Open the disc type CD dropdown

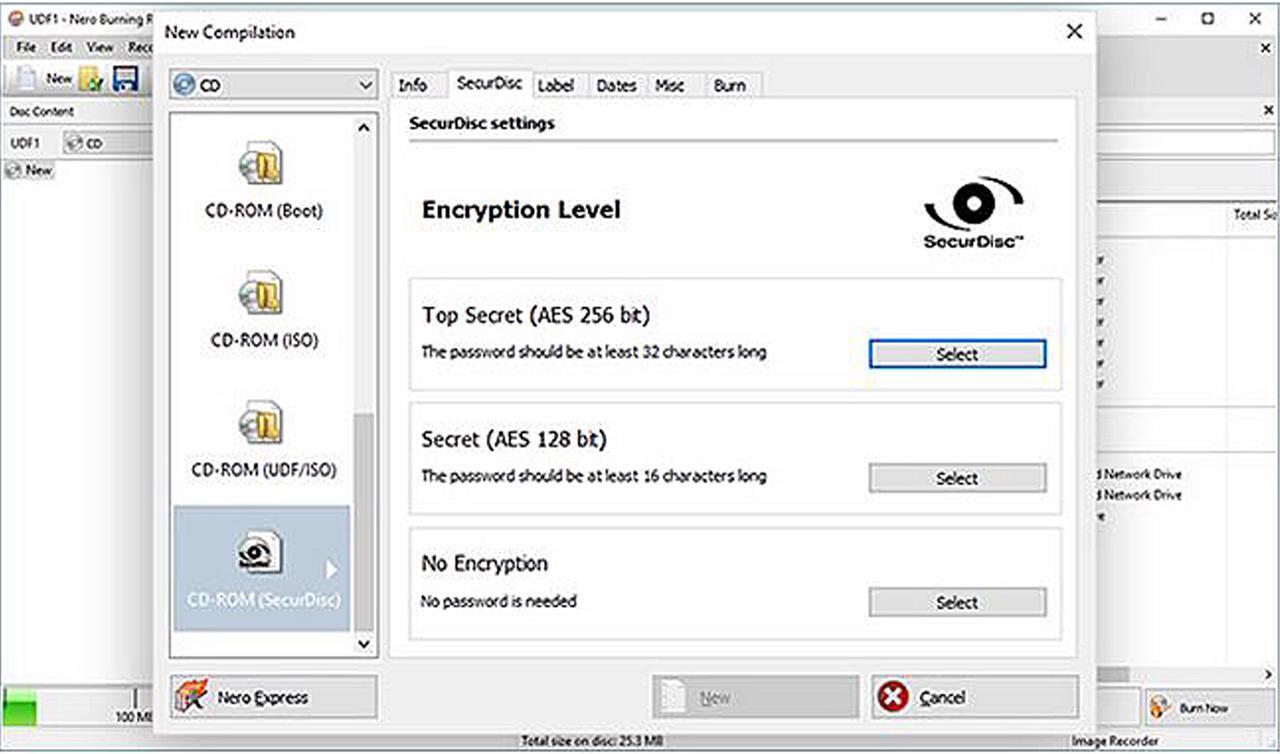(273, 86)
